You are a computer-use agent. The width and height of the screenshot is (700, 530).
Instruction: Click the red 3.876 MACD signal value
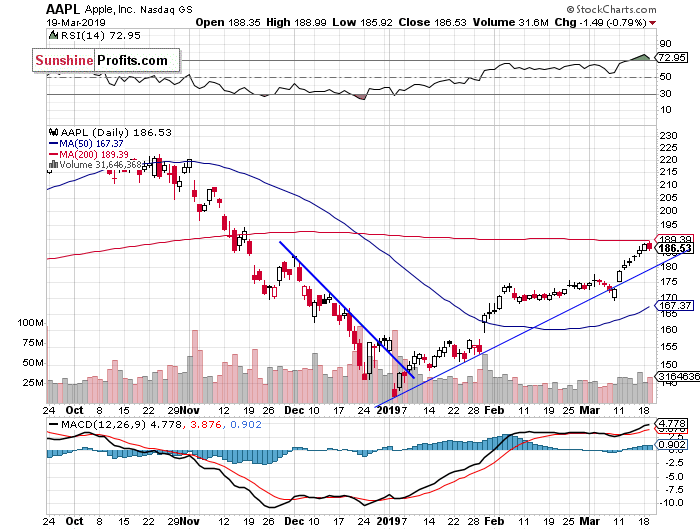click(x=205, y=424)
